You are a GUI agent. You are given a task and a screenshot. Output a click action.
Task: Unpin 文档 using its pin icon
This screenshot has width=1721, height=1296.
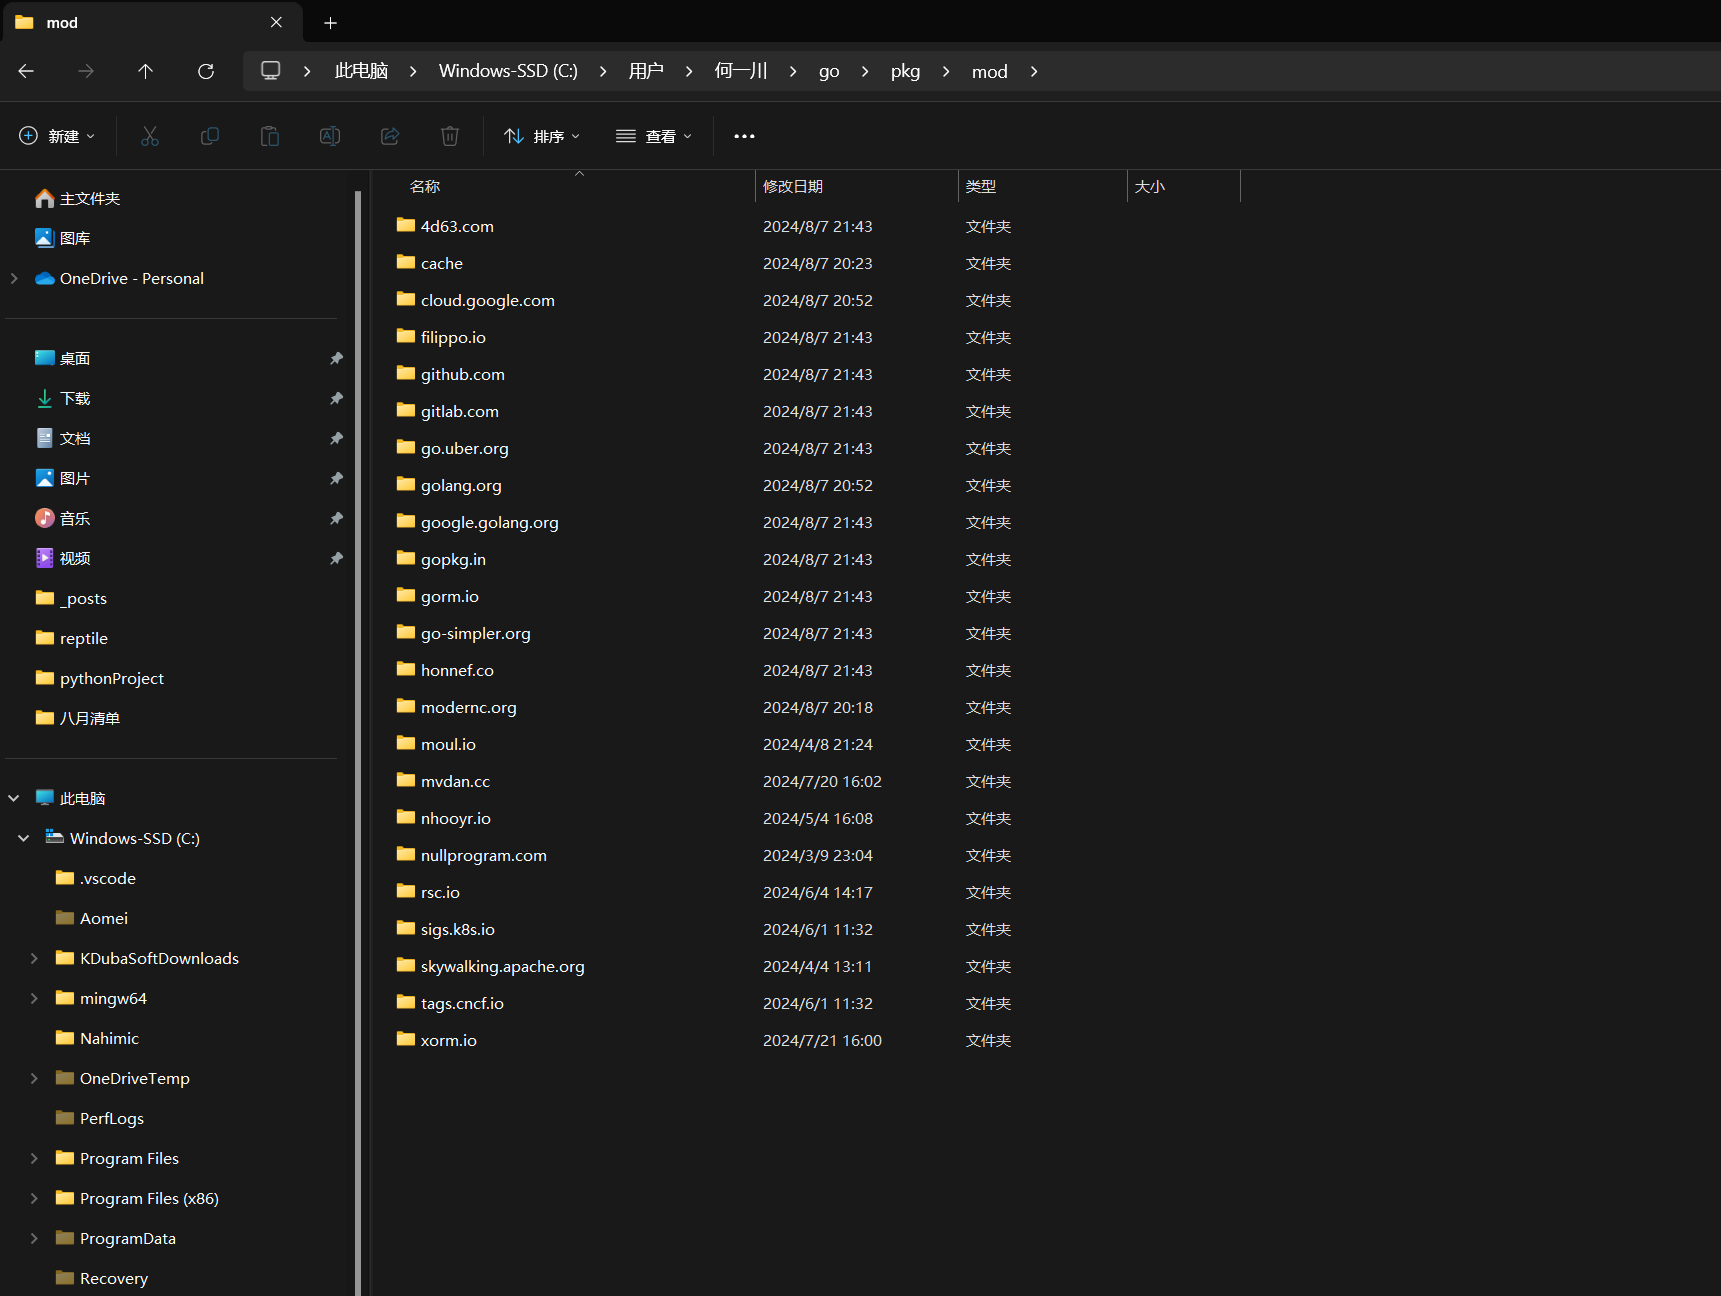[x=336, y=438]
